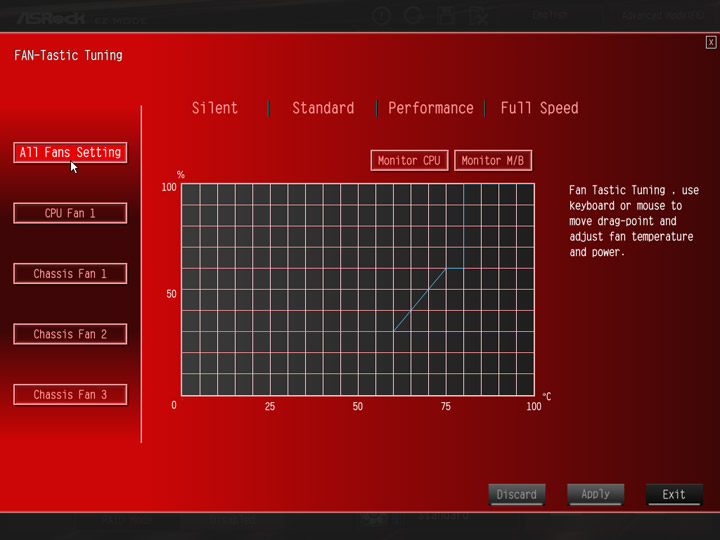Switch to the Full Speed preset

pos(540,108)
